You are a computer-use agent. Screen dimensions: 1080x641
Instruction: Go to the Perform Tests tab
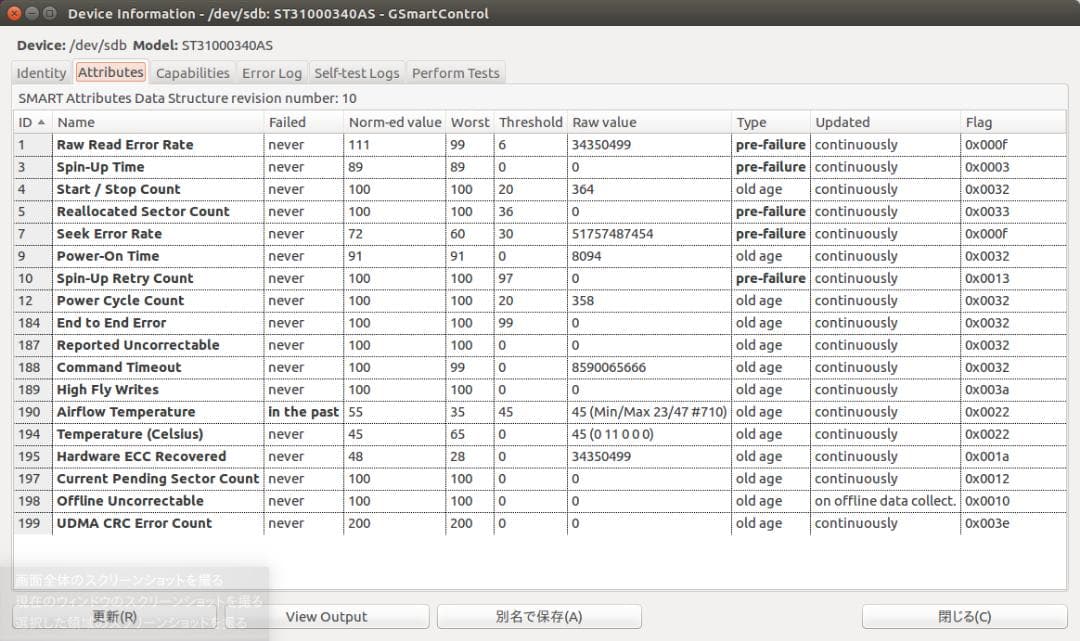[455, 73]
